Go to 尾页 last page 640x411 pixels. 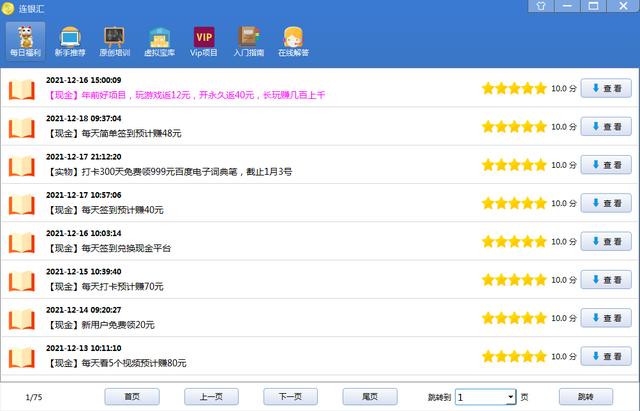[369, 397]
